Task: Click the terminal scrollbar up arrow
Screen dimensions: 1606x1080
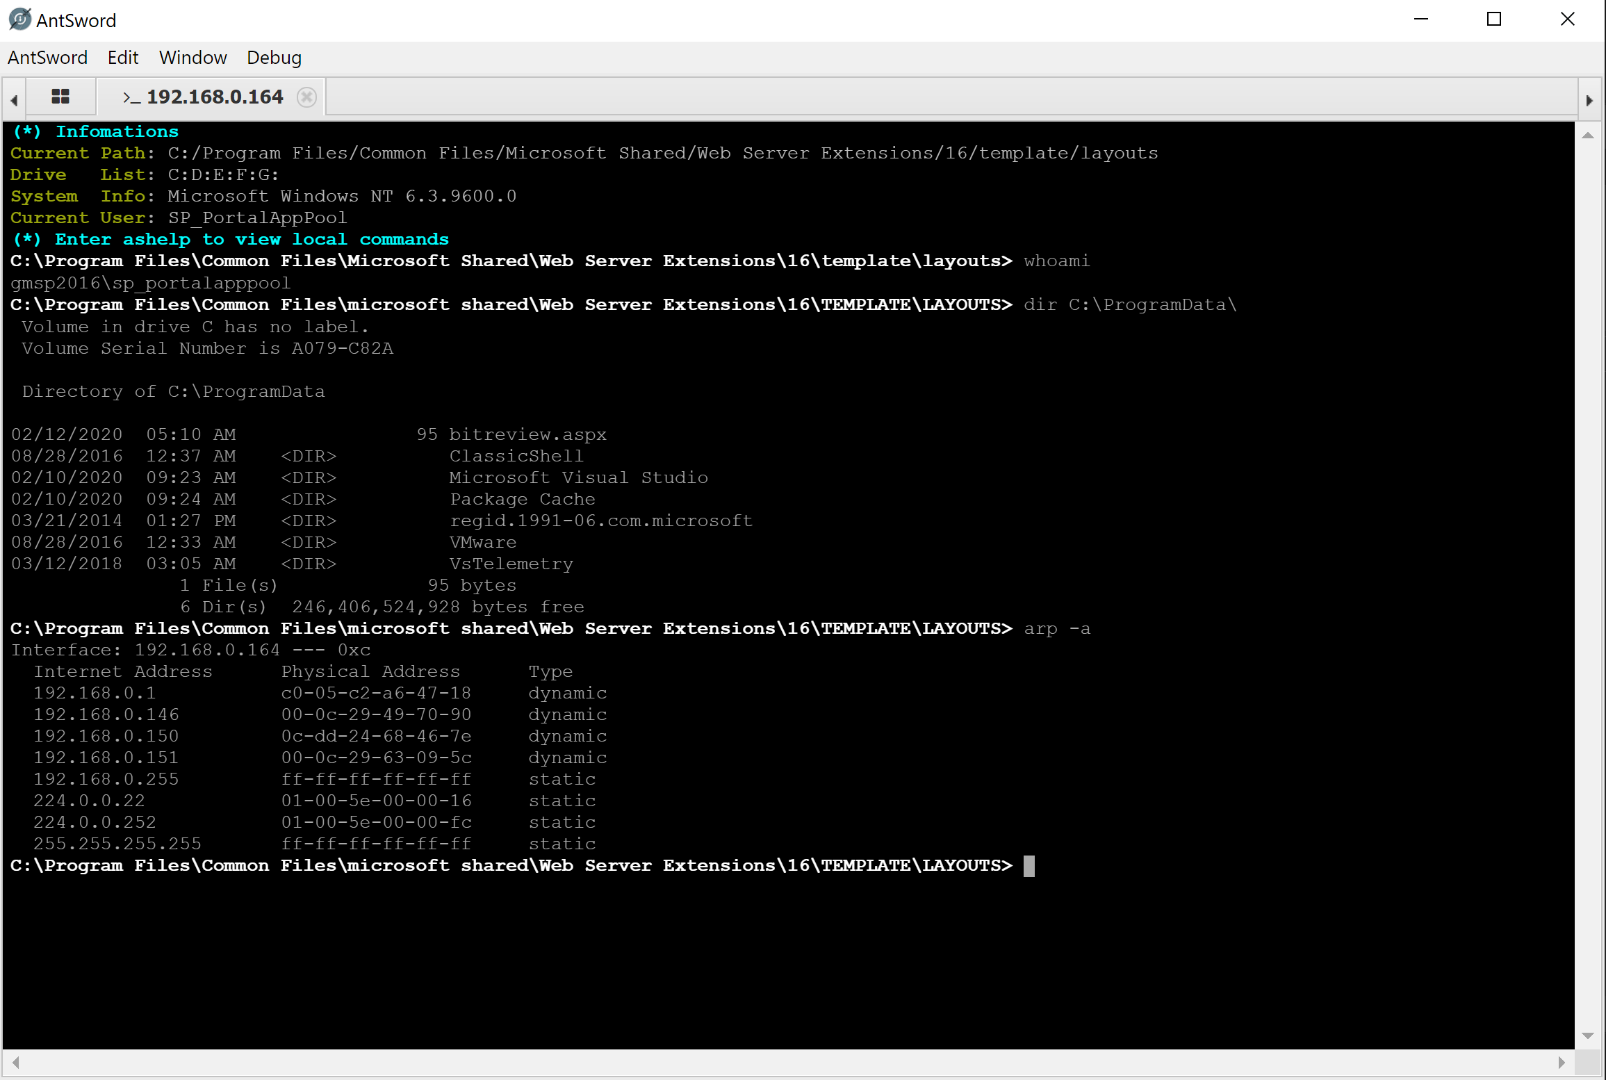Action: tap(1588, 135)
